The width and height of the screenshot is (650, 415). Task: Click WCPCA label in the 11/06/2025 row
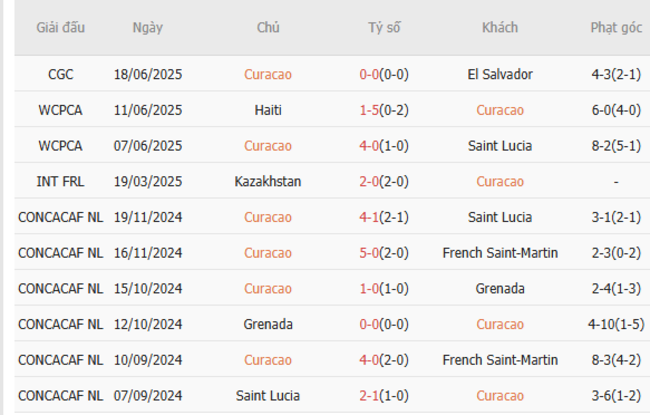point(60,110)
